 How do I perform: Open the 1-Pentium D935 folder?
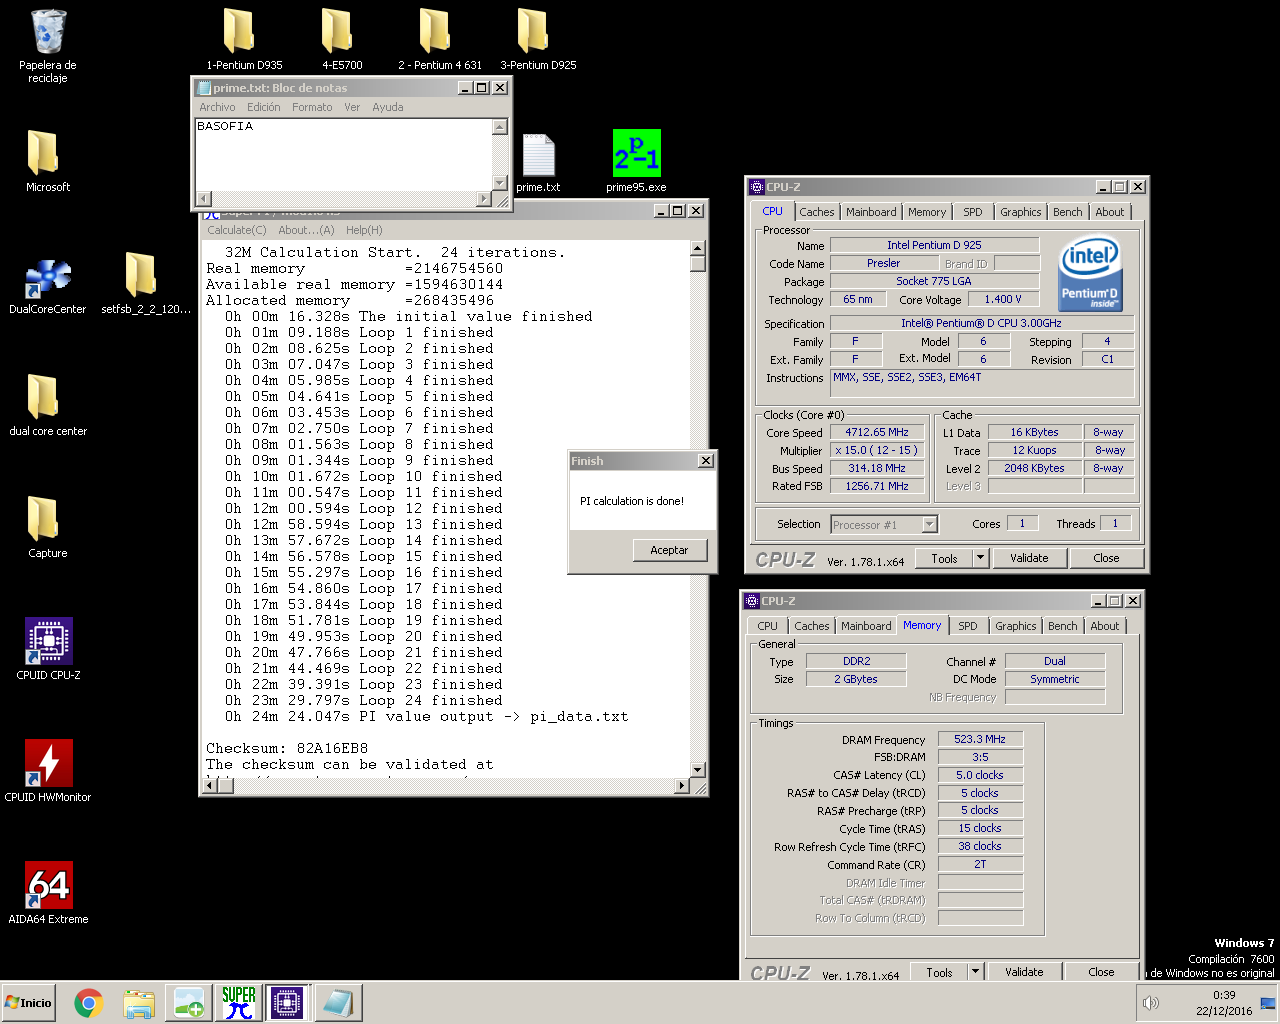pos(240,40)
